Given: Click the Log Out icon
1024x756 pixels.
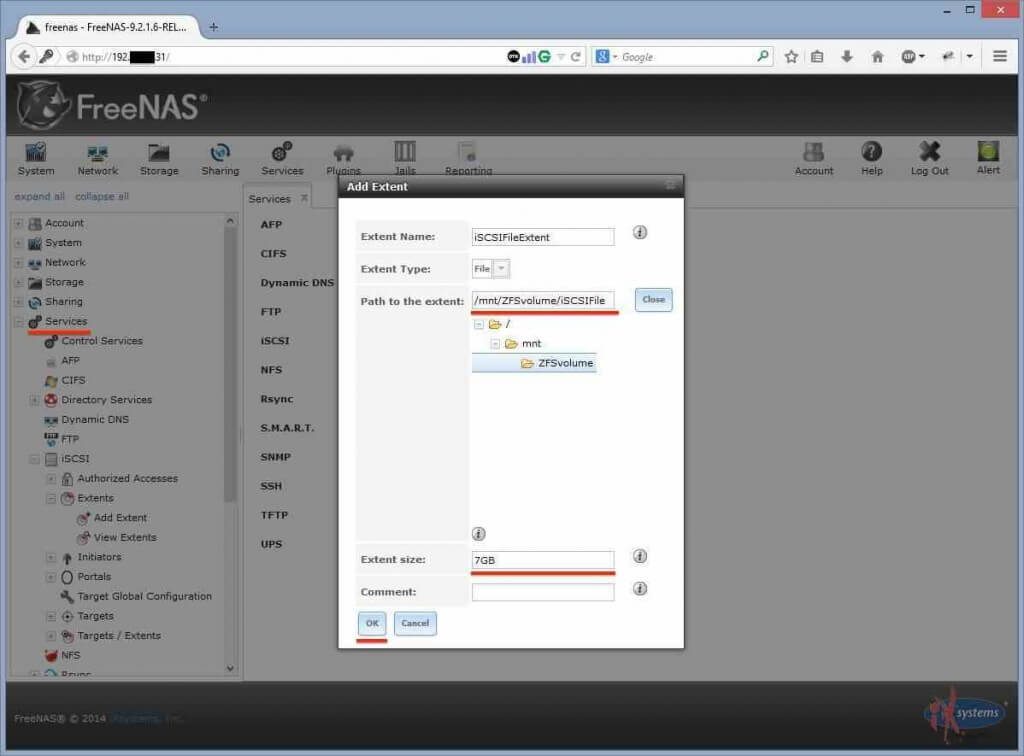Looking at the screenshot, I should click(929, 159).
